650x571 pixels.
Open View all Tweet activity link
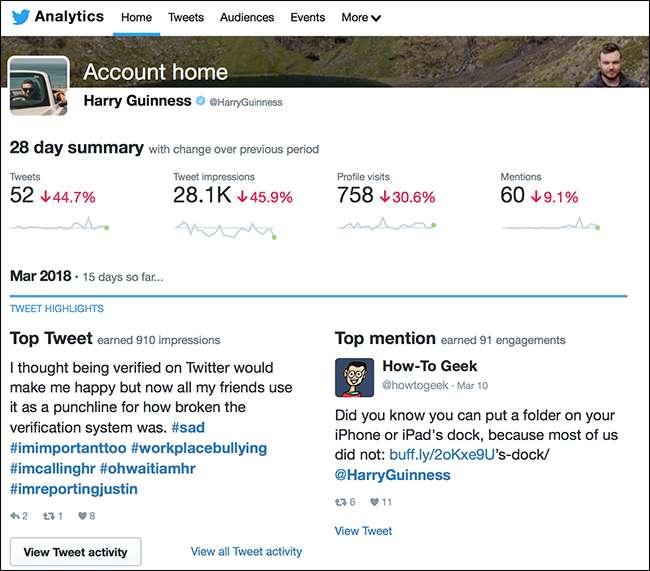click(x=246, y=552)
